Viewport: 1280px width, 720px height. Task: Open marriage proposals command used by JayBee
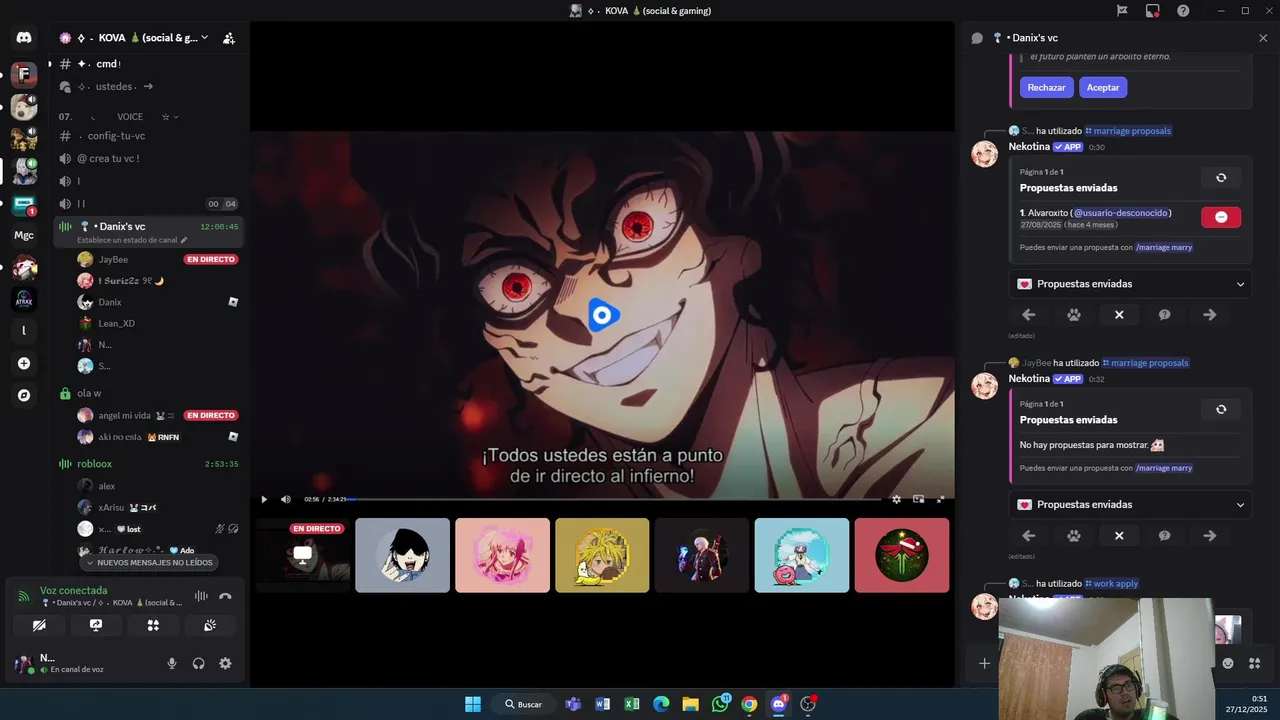[1146, 363]
